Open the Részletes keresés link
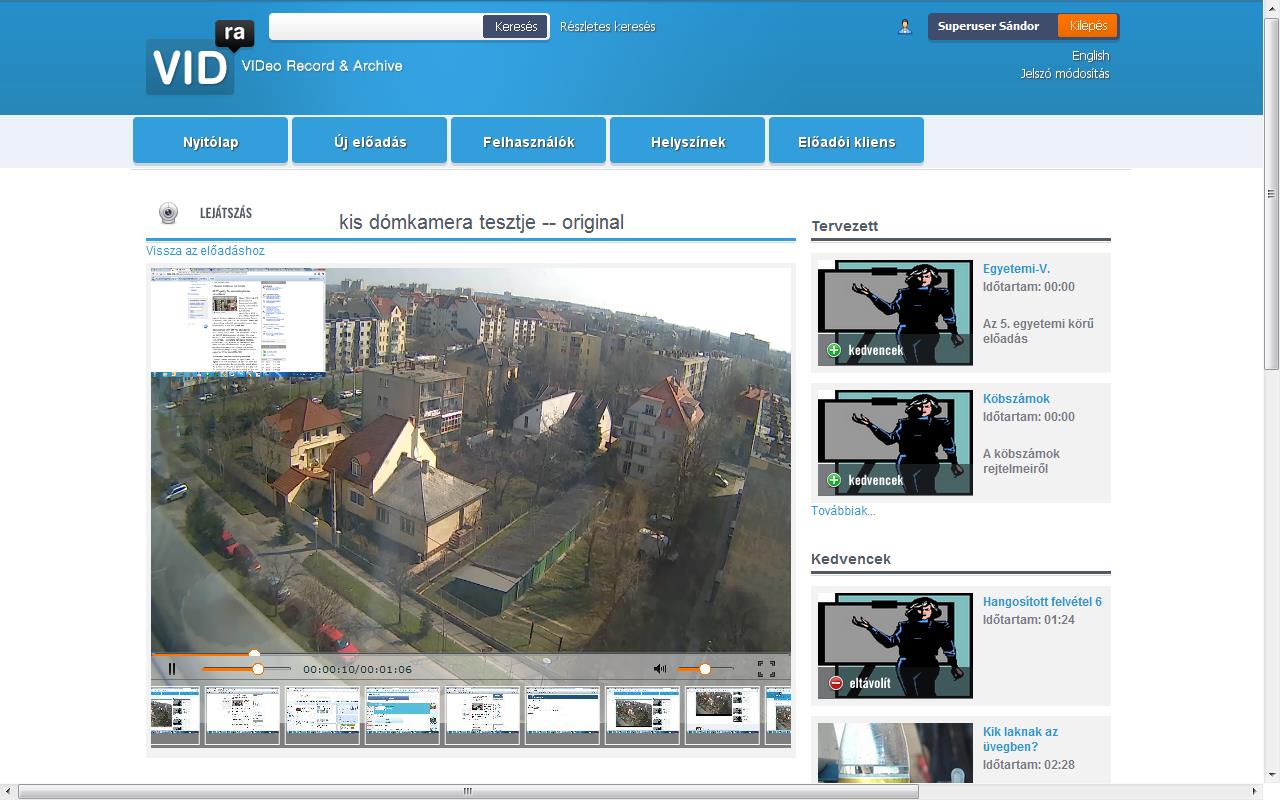Viewport: 1280px width, 800px height. 608,27
